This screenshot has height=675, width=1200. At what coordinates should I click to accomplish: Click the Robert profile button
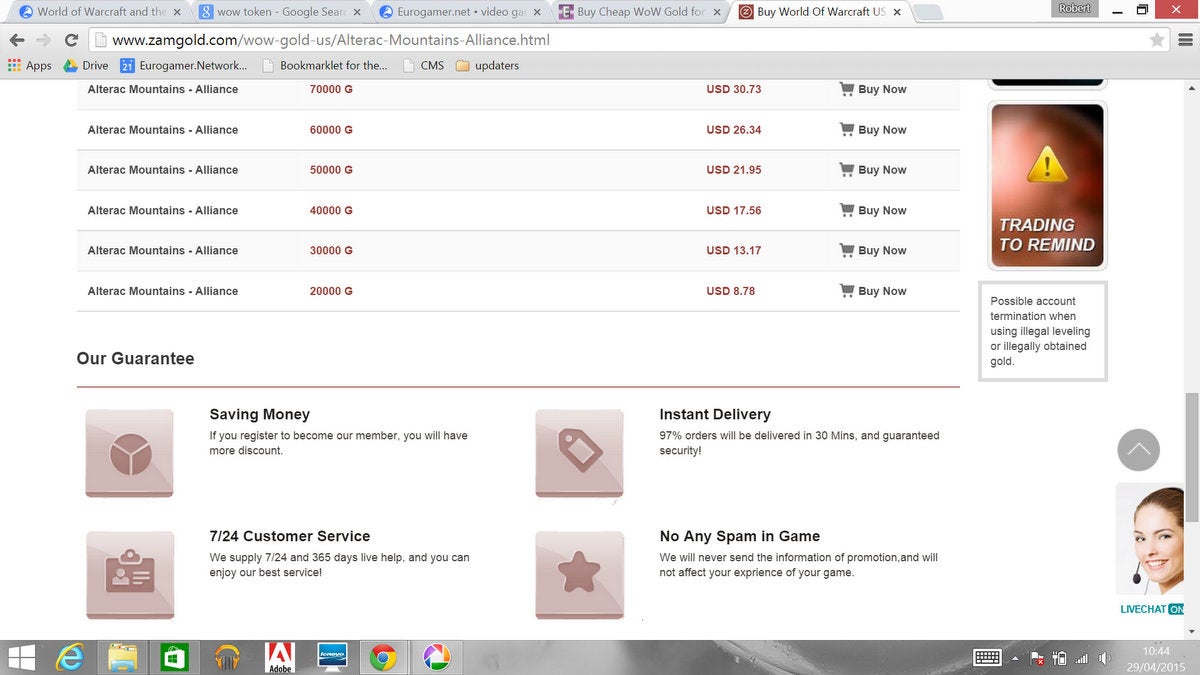(x=1075, y=8)
